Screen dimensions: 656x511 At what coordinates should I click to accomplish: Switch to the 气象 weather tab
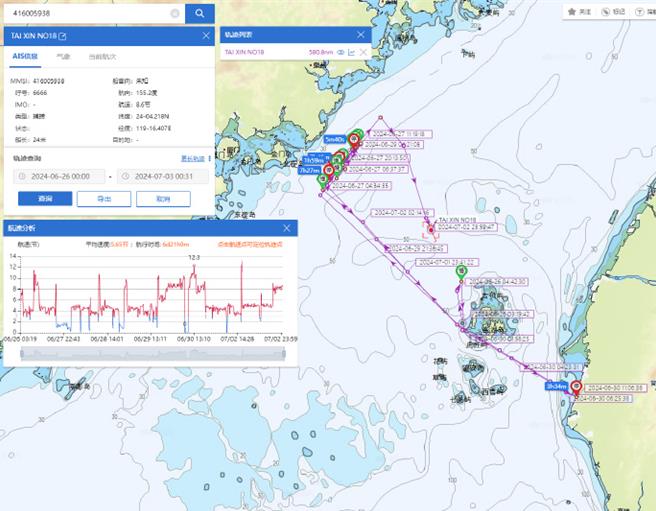coord(63,57)
